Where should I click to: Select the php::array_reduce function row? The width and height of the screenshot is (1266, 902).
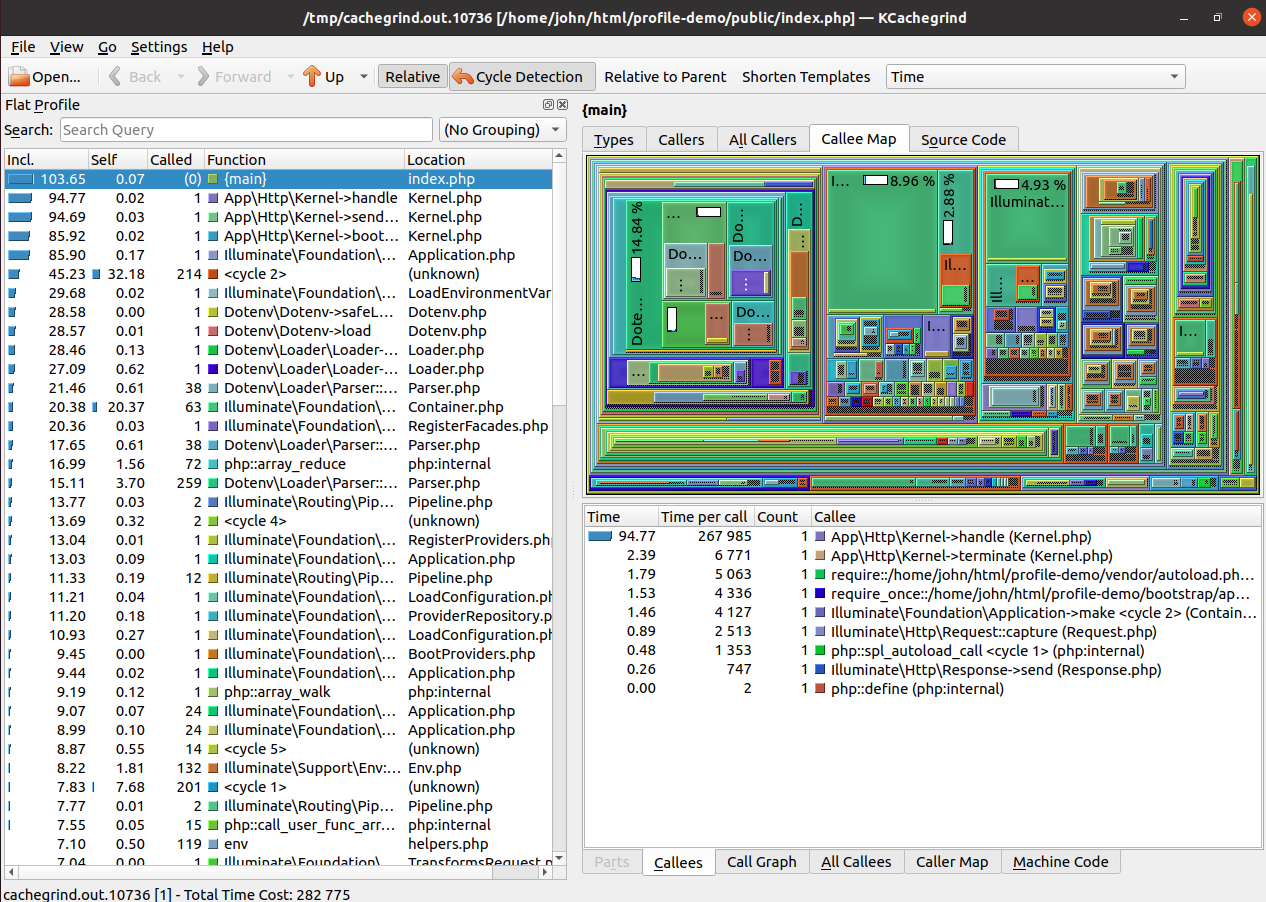(x=286, y=464)
